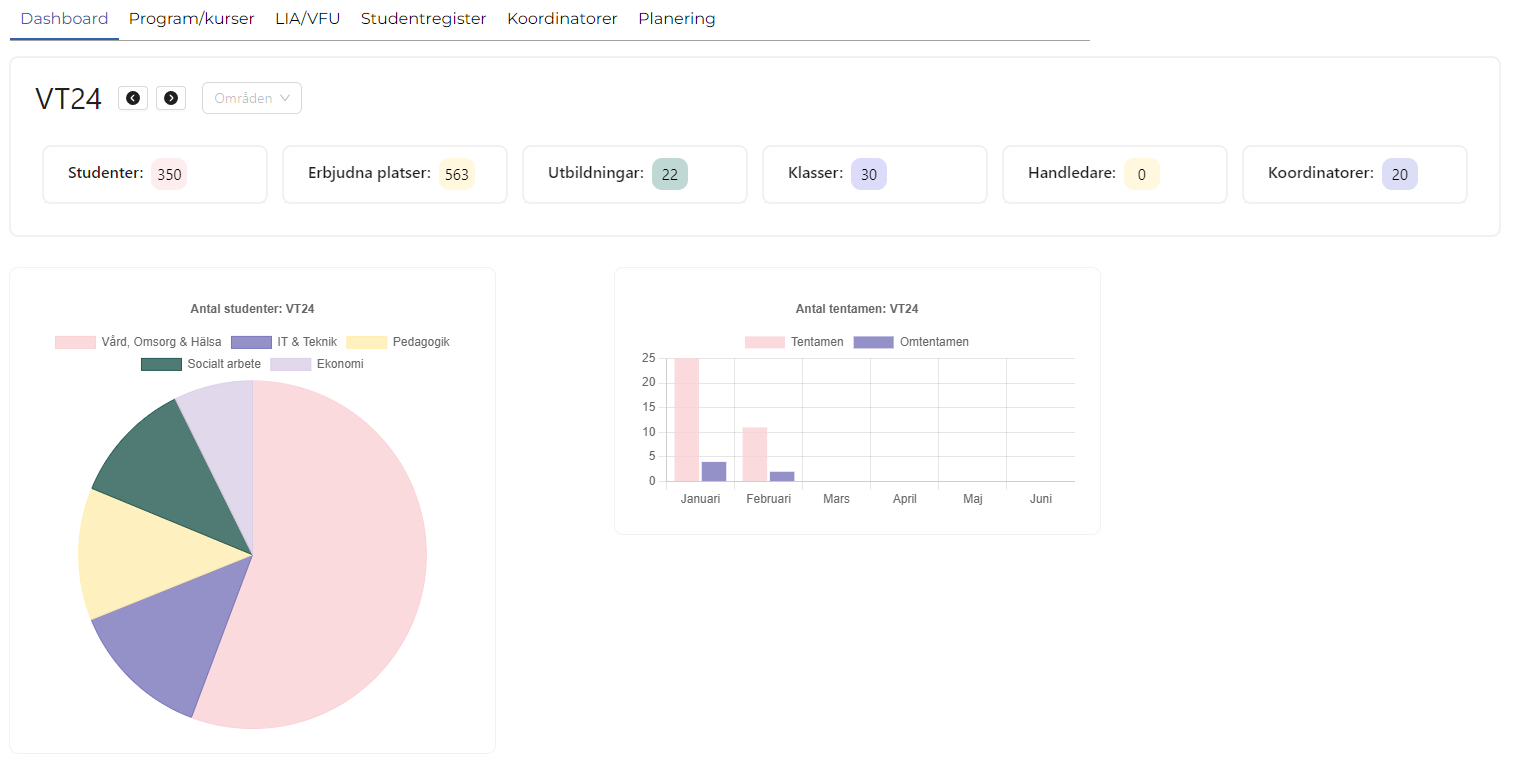Go to the Planering tab
Screen dimensions: 1528x773
point(676,19)
